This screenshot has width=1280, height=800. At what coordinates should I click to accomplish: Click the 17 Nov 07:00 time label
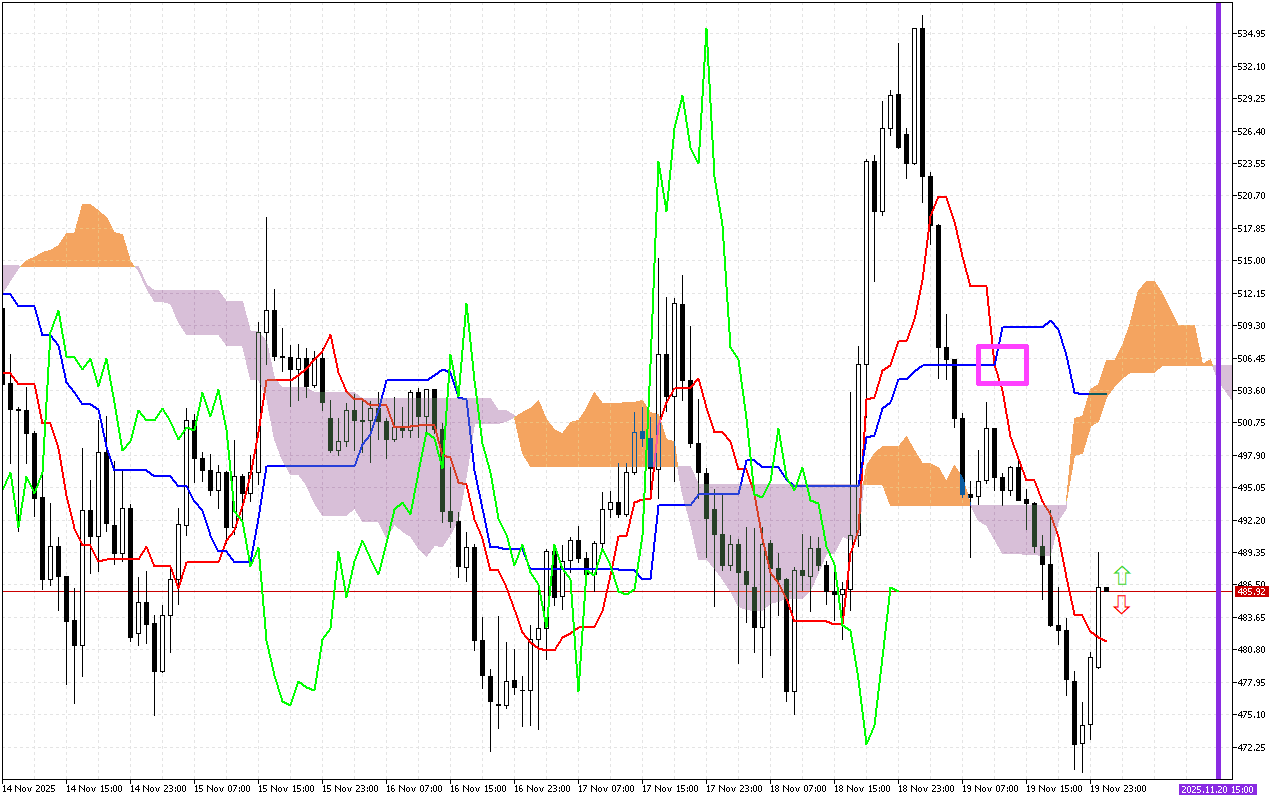click(x=606, y=788)
